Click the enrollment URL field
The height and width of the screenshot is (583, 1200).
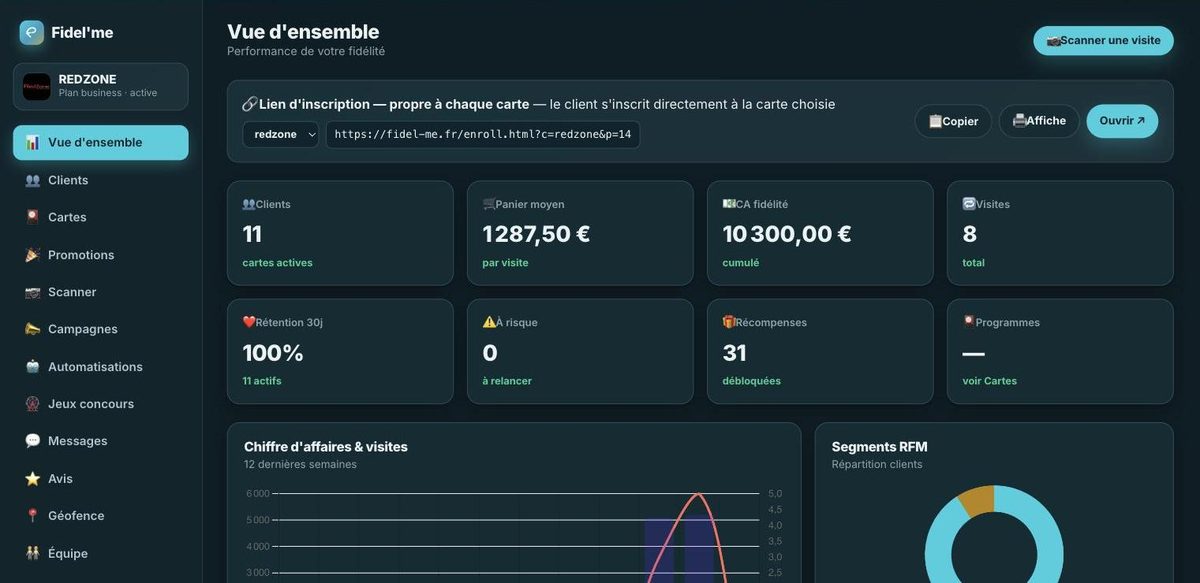483,134
